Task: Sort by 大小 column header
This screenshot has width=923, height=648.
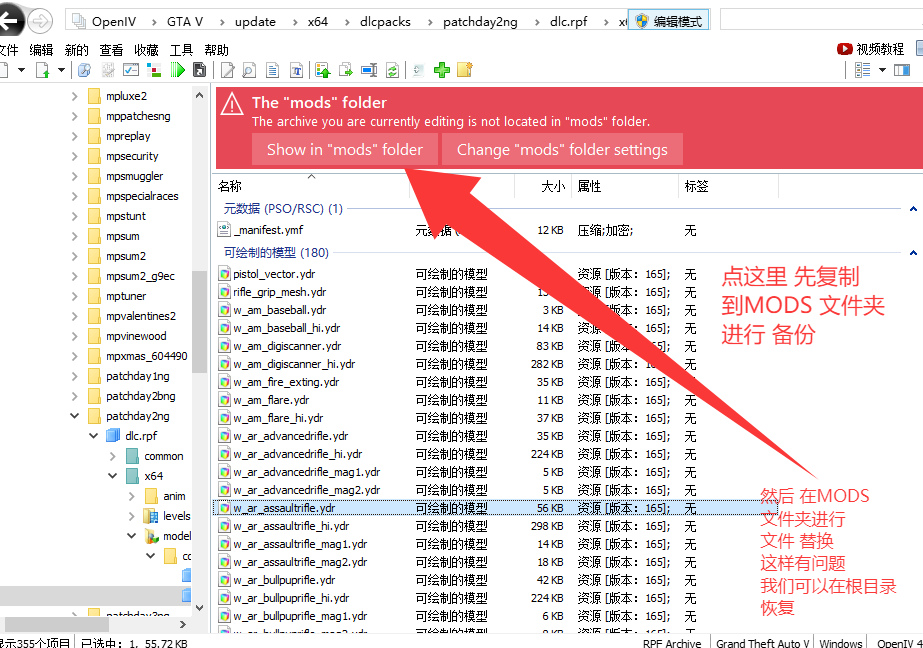Action: coord(543,186)
